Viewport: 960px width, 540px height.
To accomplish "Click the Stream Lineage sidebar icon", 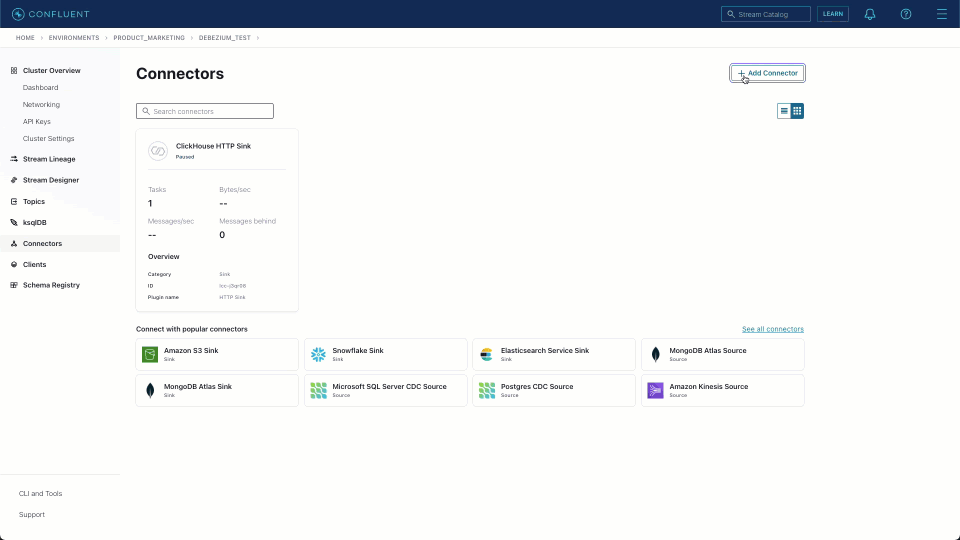I will pyautogui.click(x=14, y=159).
